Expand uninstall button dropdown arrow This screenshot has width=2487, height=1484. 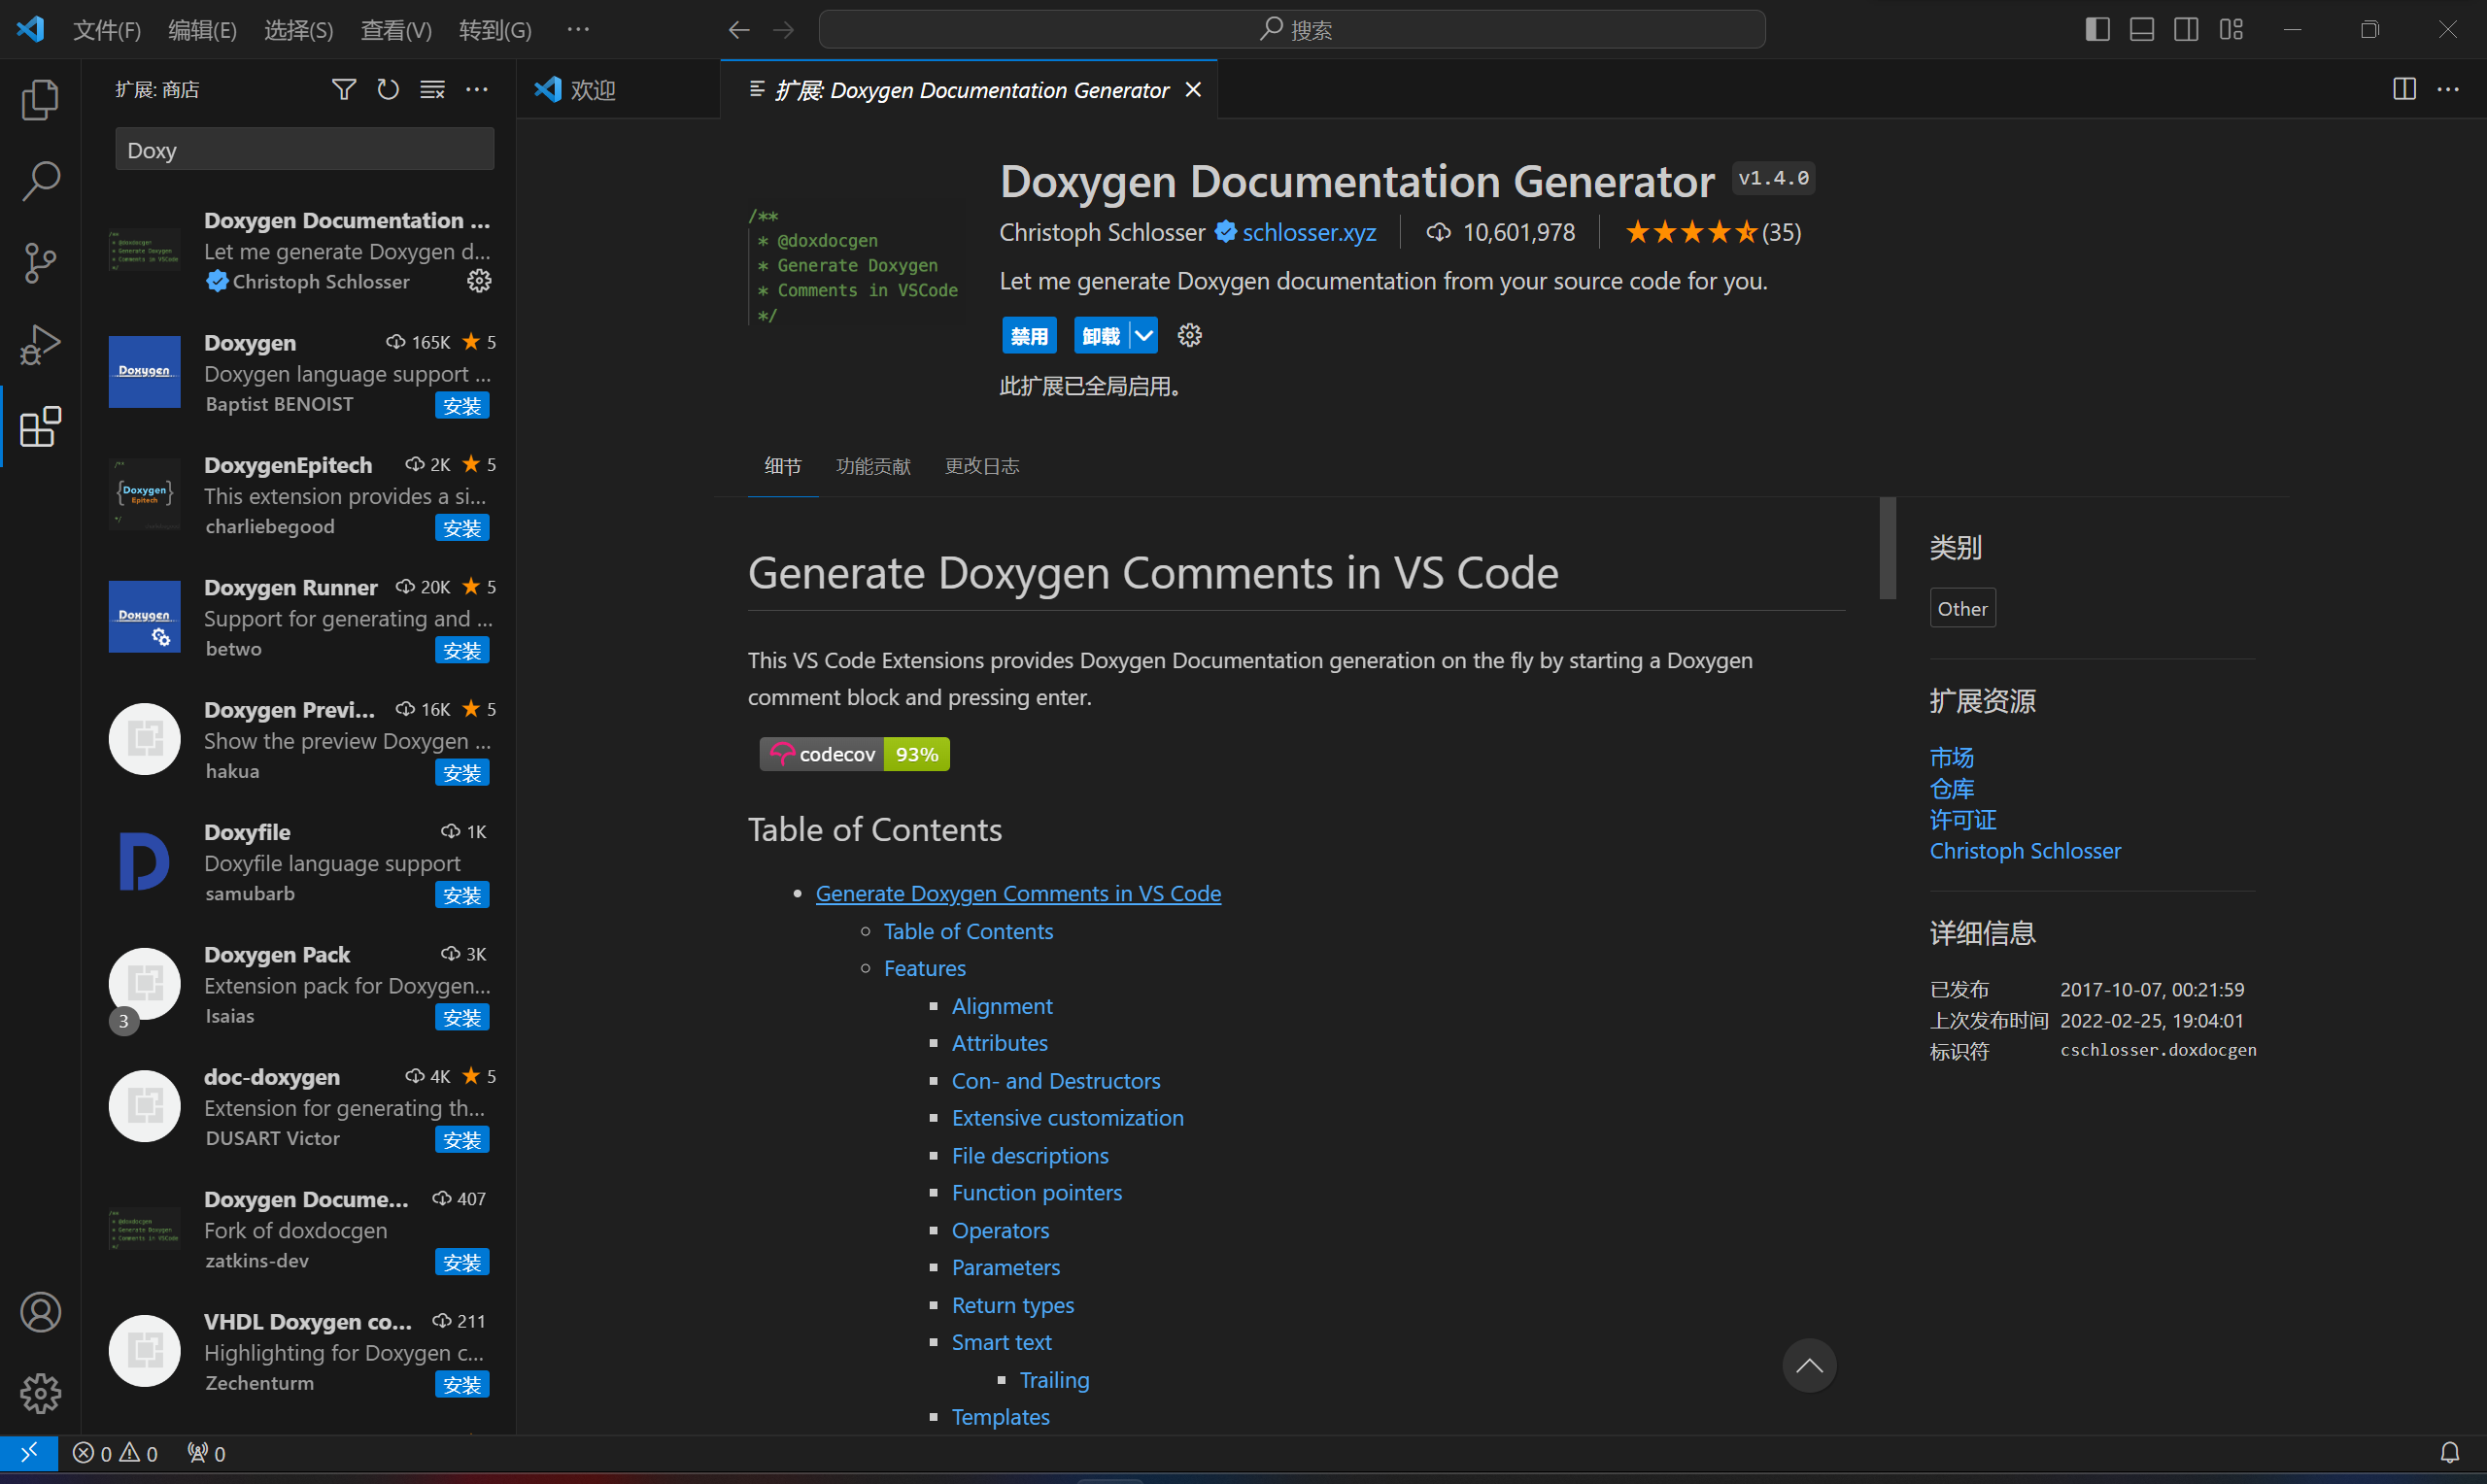point(1143,336)
